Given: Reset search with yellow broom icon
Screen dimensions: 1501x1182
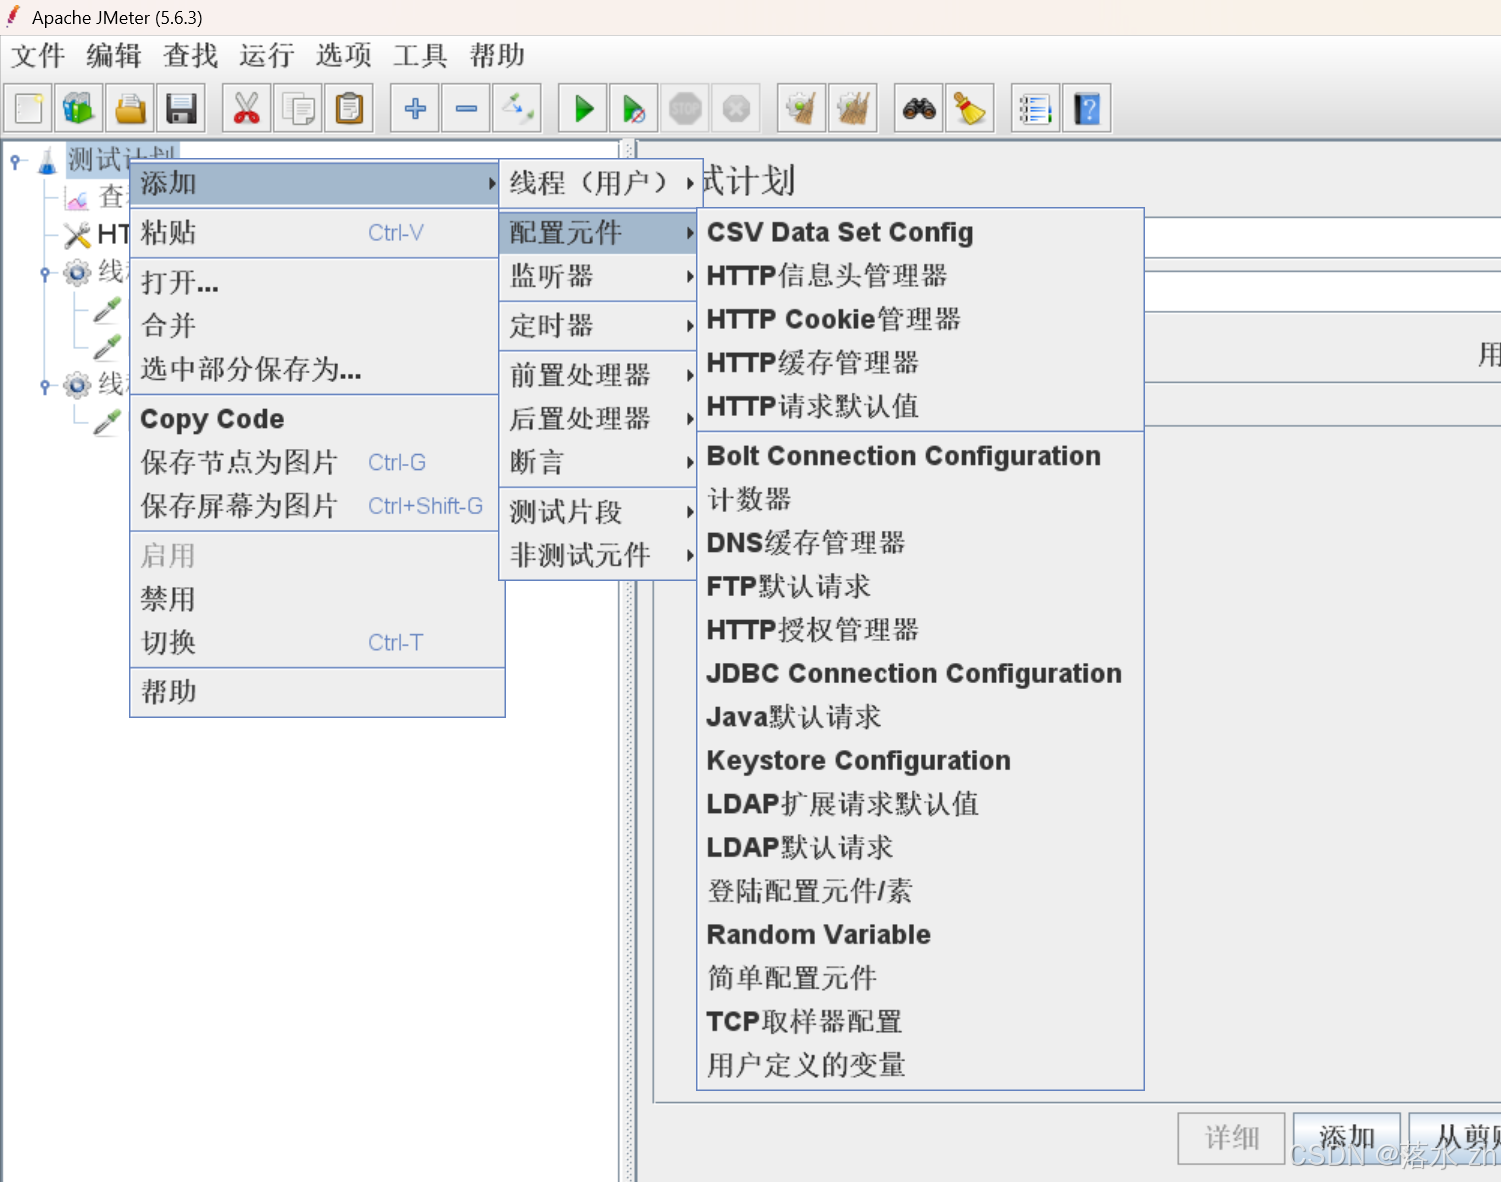Looking at the screenshot, I should 970,108.
